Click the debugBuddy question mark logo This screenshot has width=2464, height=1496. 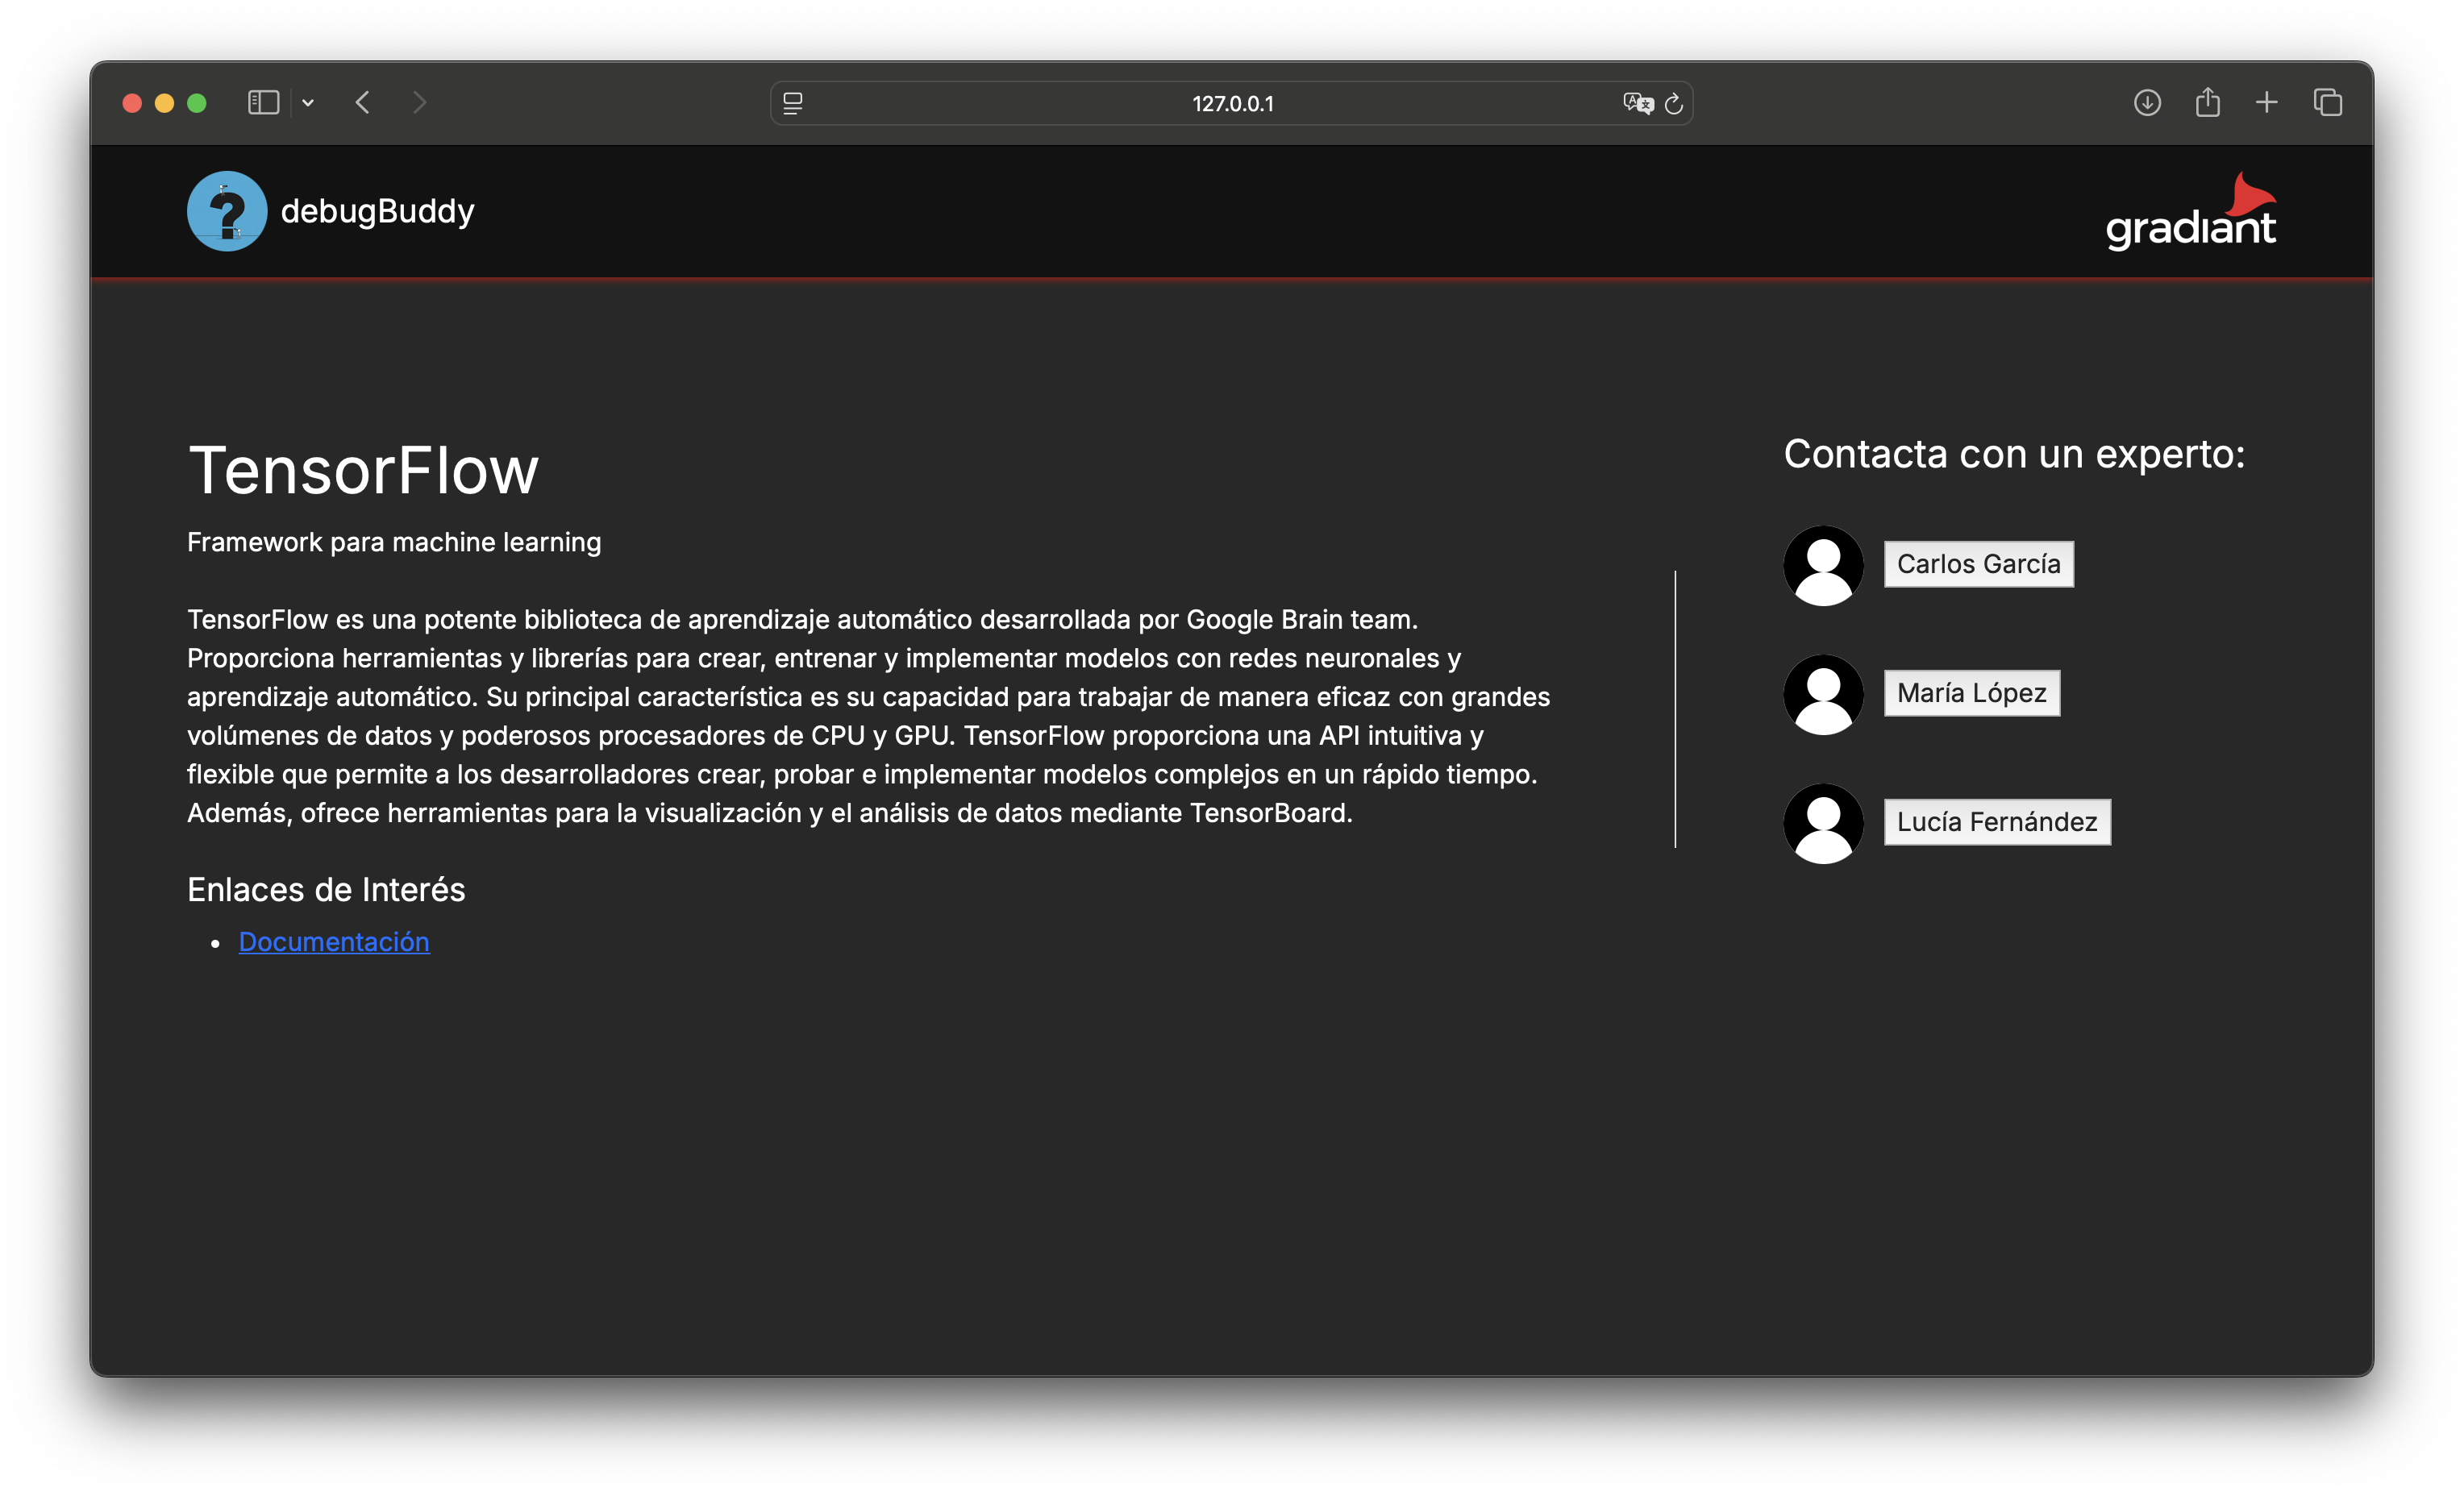coord(227,211)
